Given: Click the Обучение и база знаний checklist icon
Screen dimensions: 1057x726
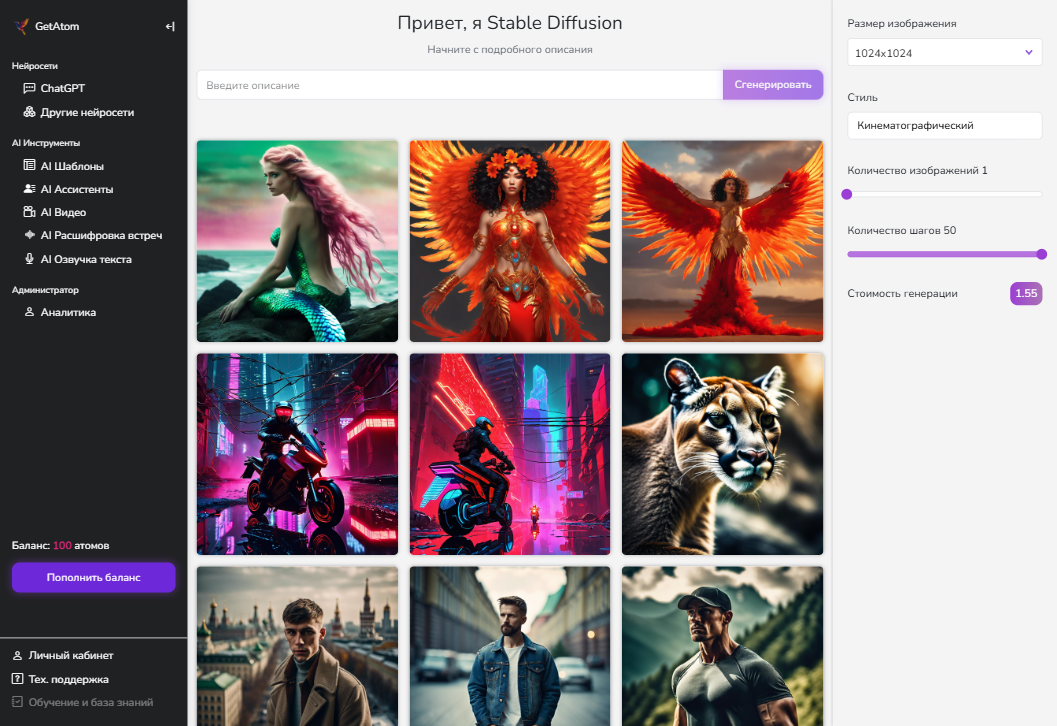Looking at the screenshot, I should [x=18, y=702].
